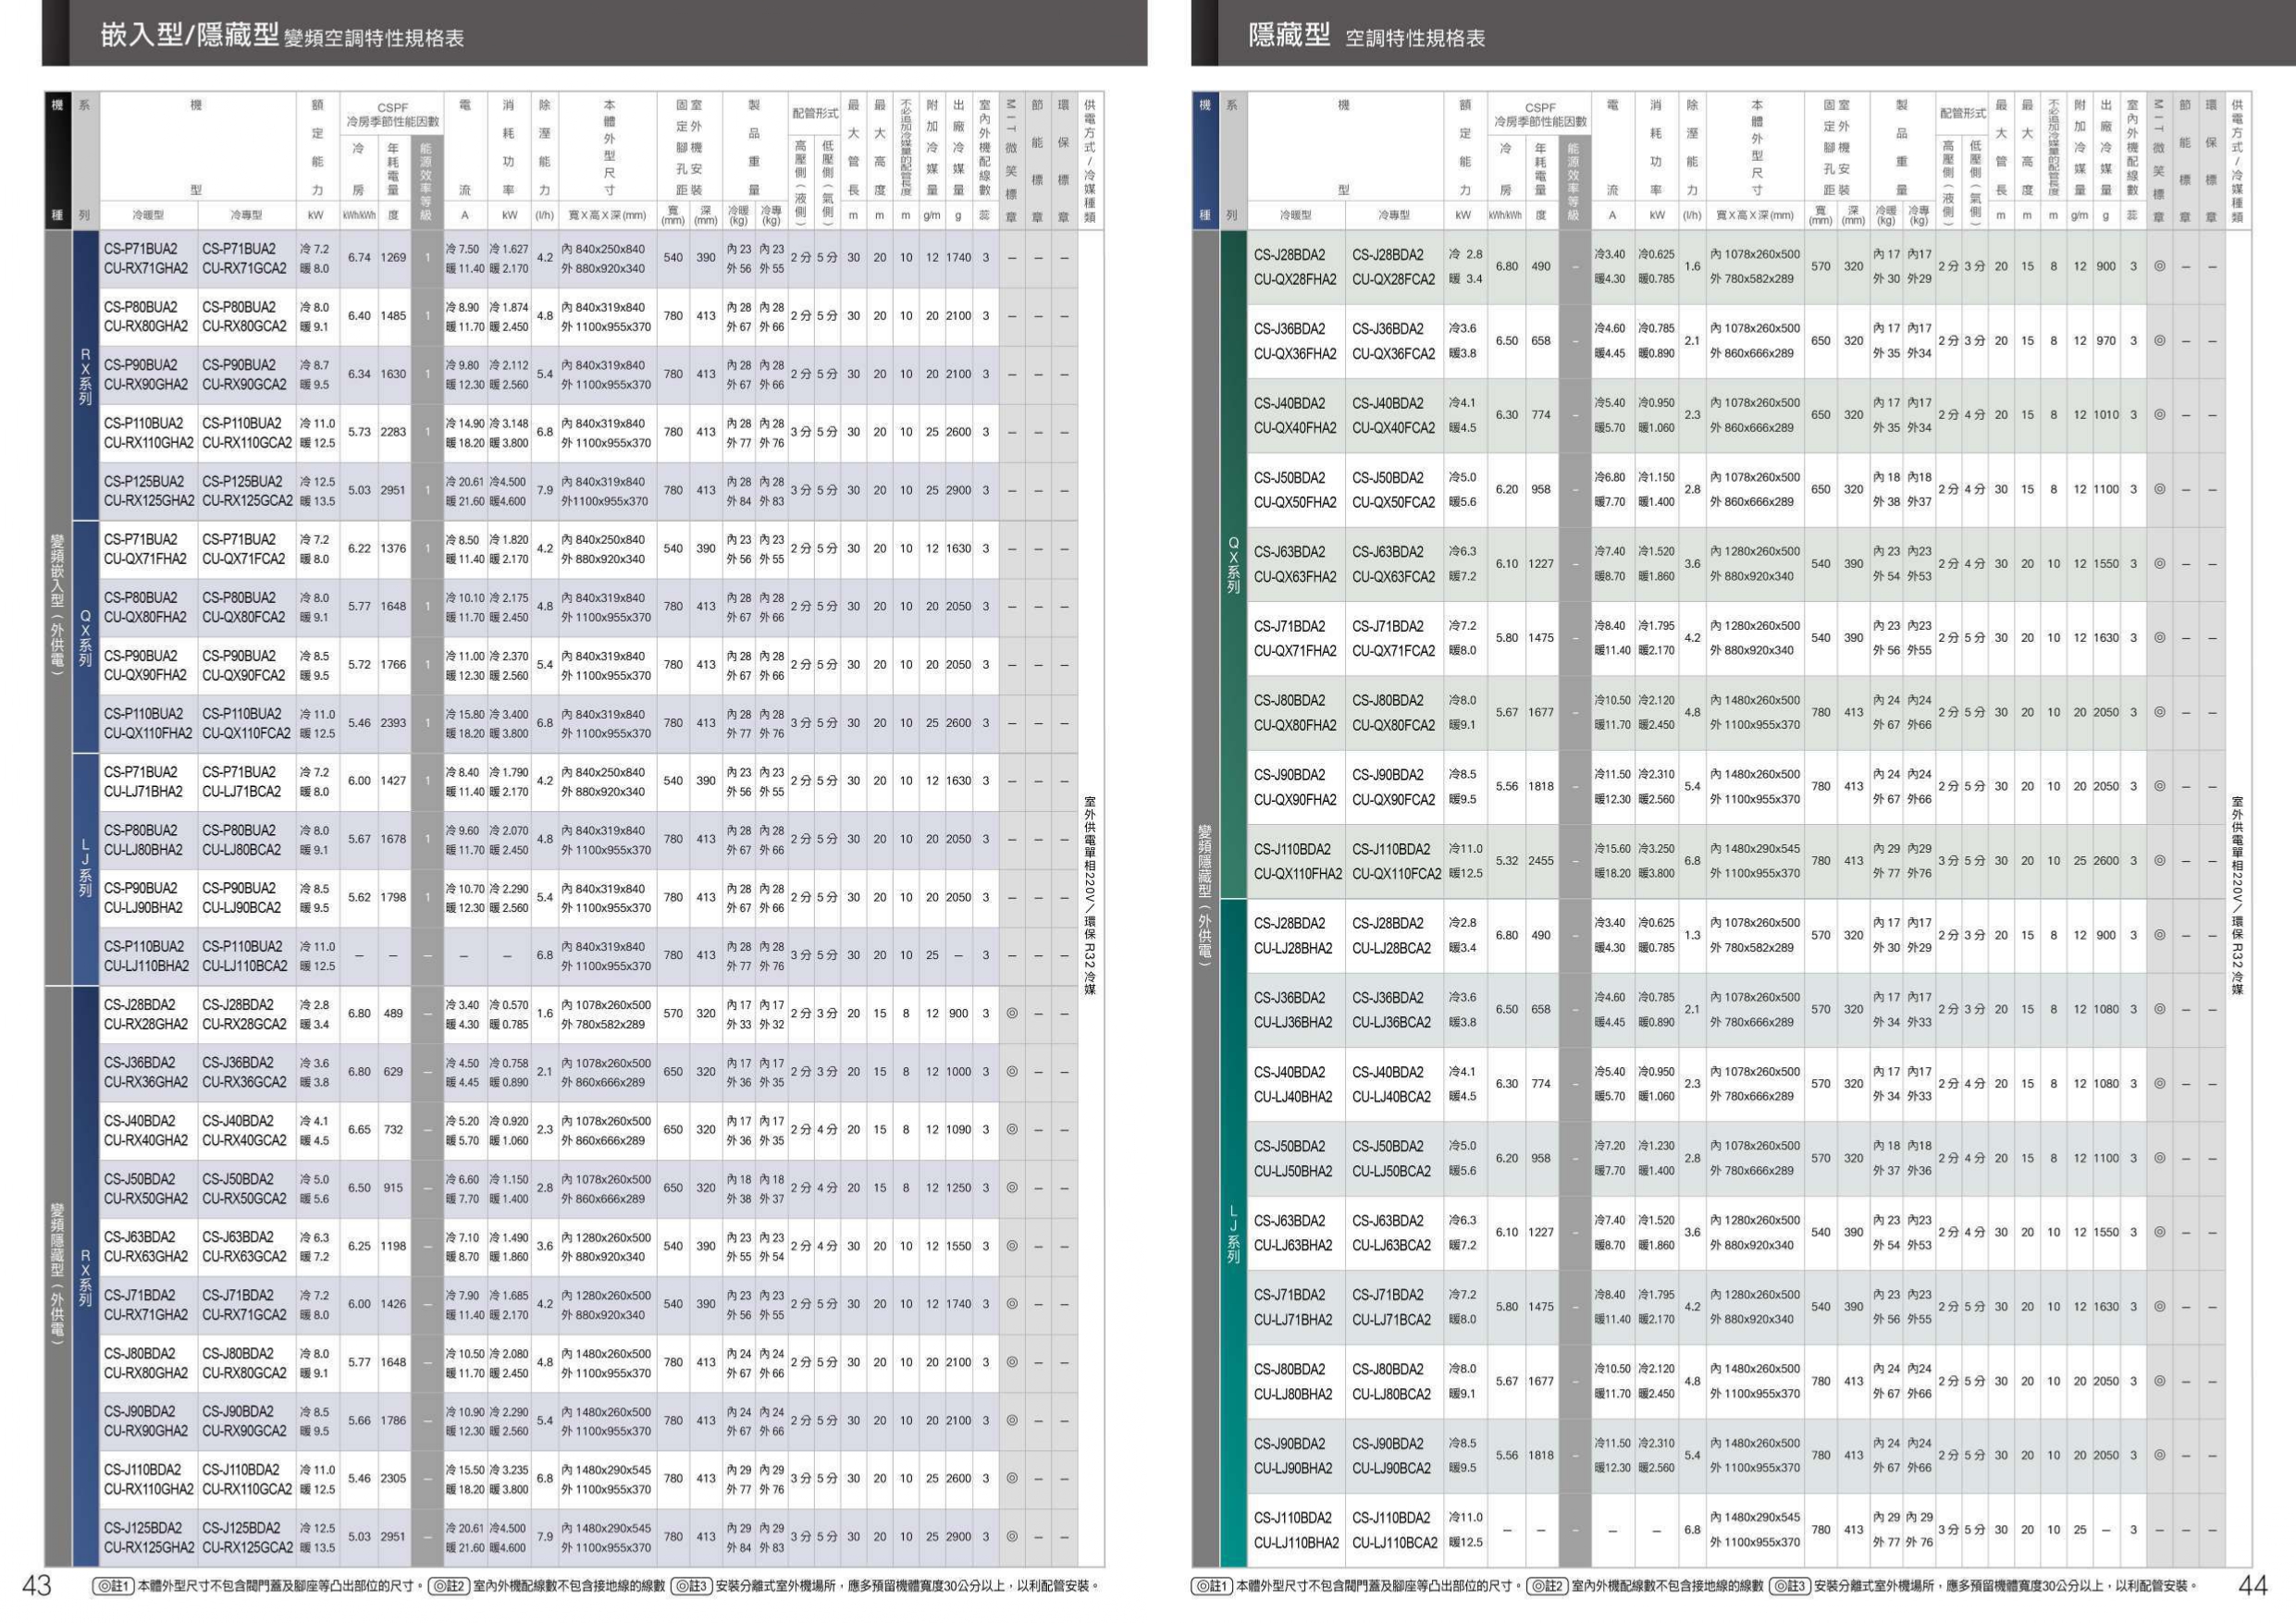Select model cell CU-LJ40BHA2
The height and width of the screenshot is (1623, 2296).
(x=1293, y=1097)
